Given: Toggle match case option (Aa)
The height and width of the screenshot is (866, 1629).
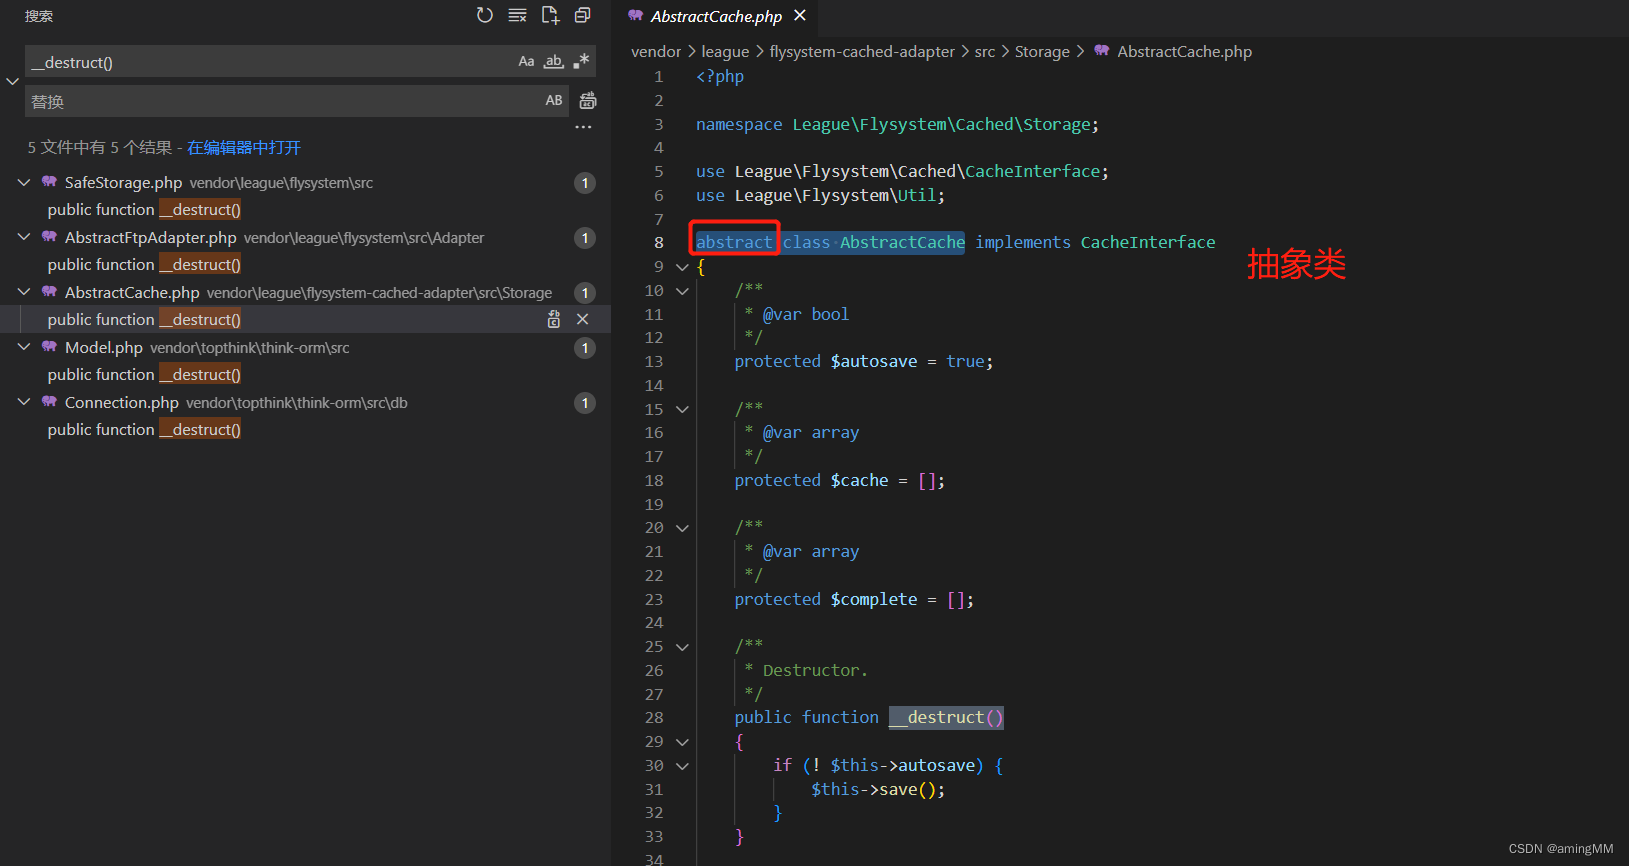Looking at the screenshot, I should (526, 62).
